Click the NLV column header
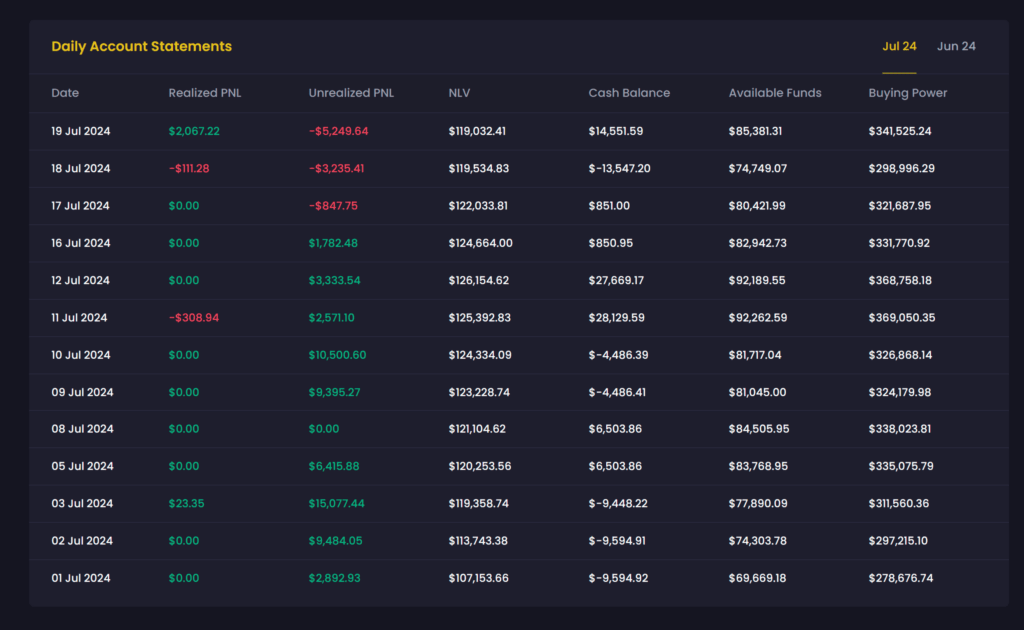 [x=459, y=92]
